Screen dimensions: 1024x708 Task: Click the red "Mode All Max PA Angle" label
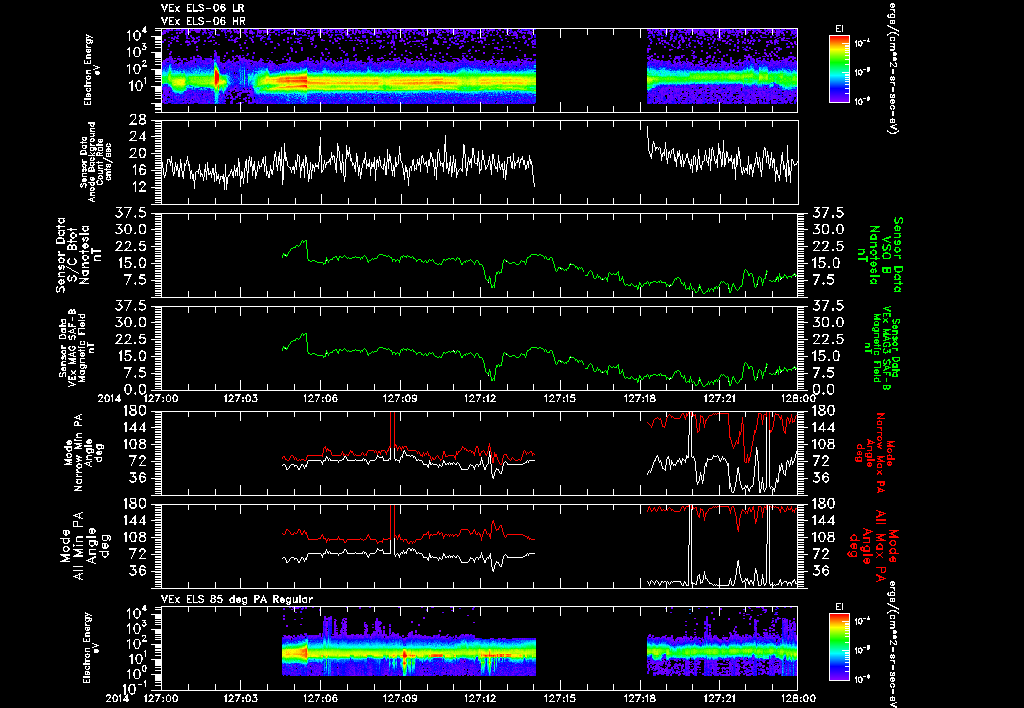click(875, 545)
